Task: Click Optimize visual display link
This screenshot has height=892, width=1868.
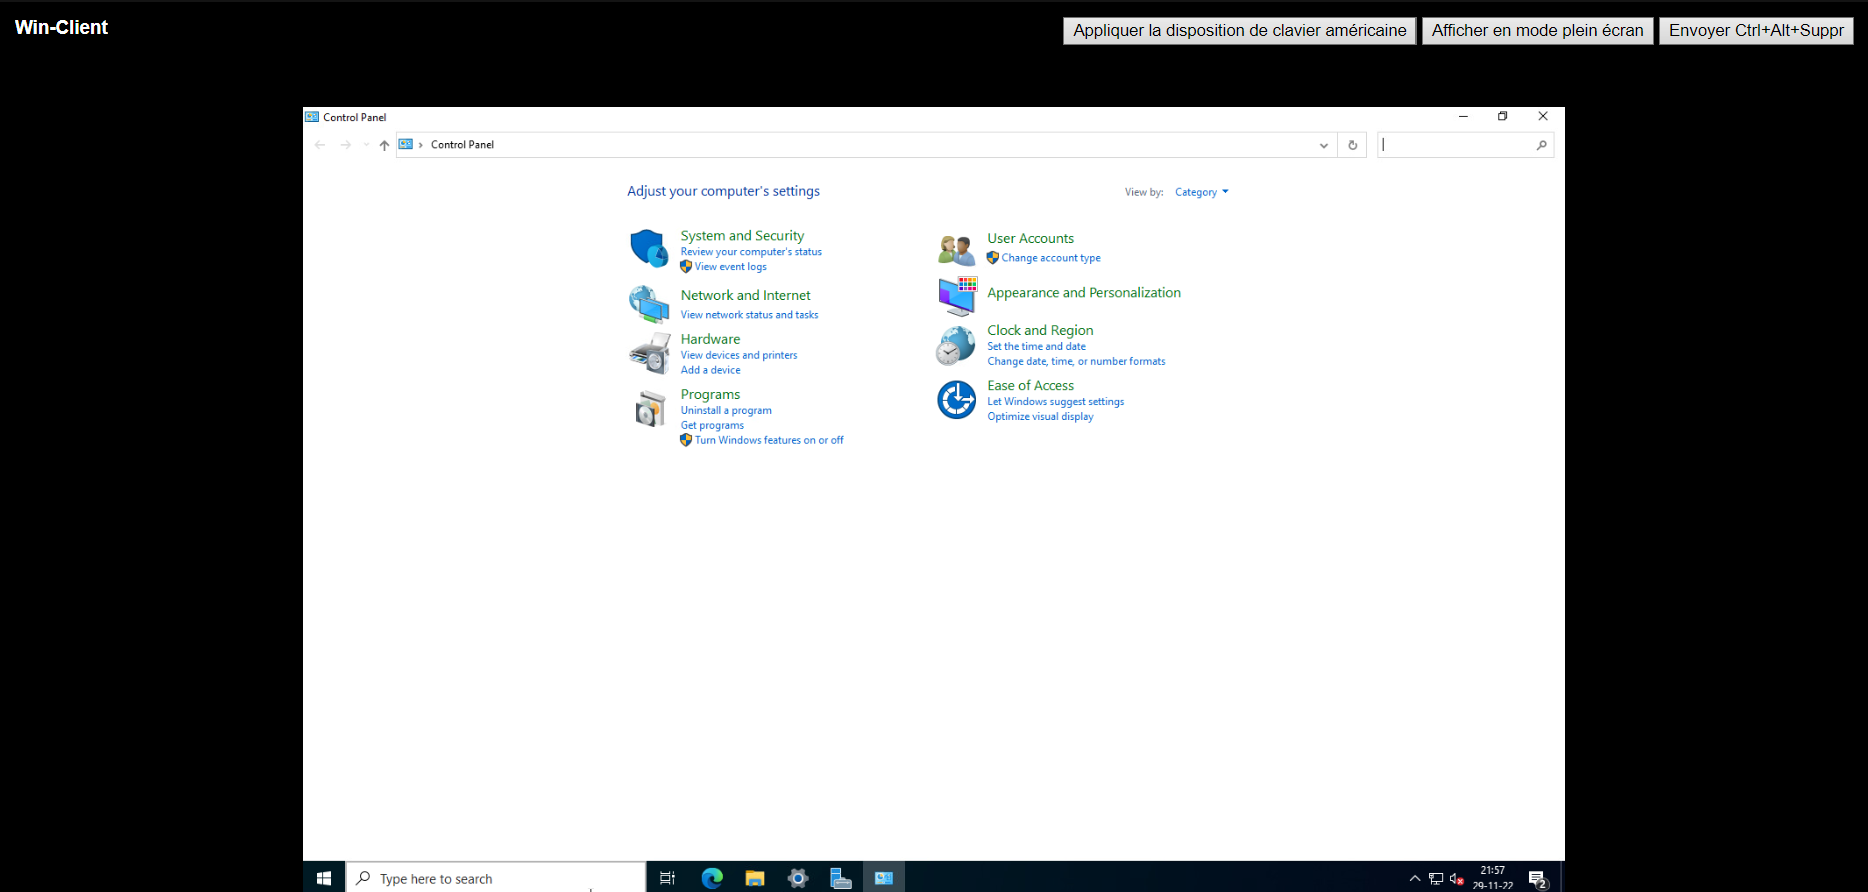Action: click(x=1040, y=417)
